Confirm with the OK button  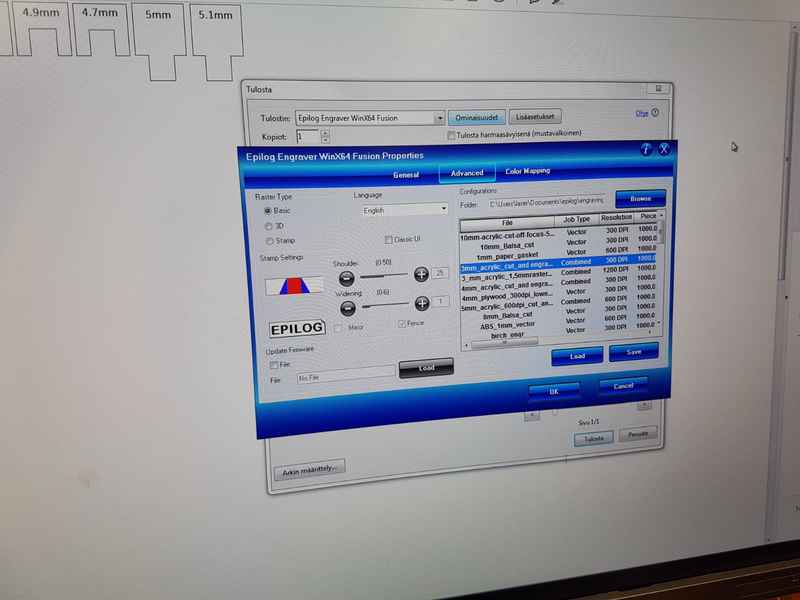coord(554,392)
